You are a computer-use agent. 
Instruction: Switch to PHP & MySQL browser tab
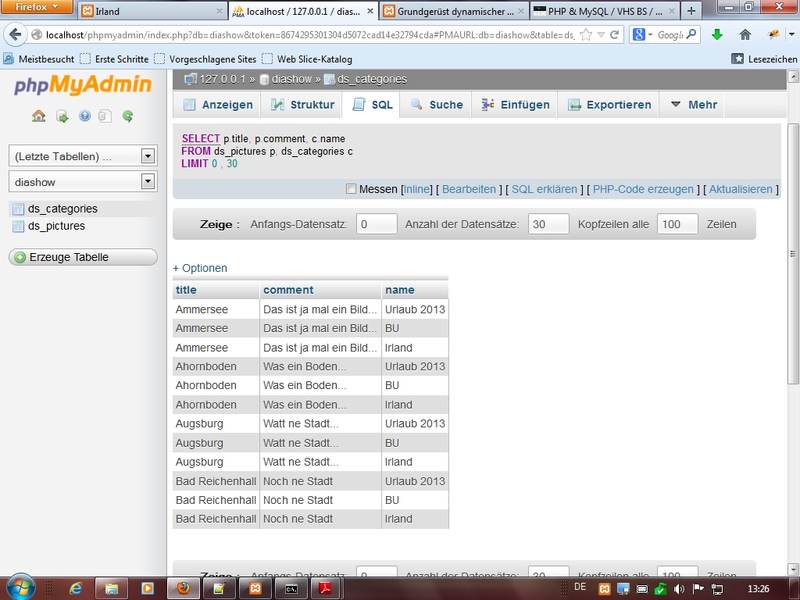click(x=605, y=11)
